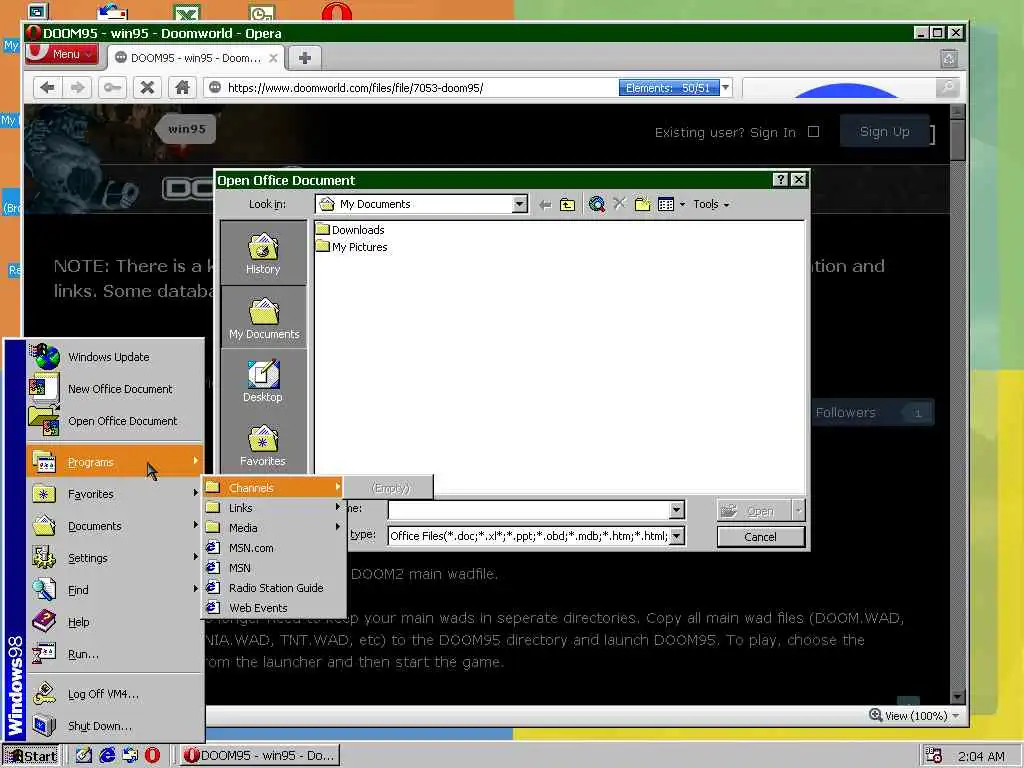Click the dialog help question-mark button
The image size is (1024, 768).
tap(780, 180)
